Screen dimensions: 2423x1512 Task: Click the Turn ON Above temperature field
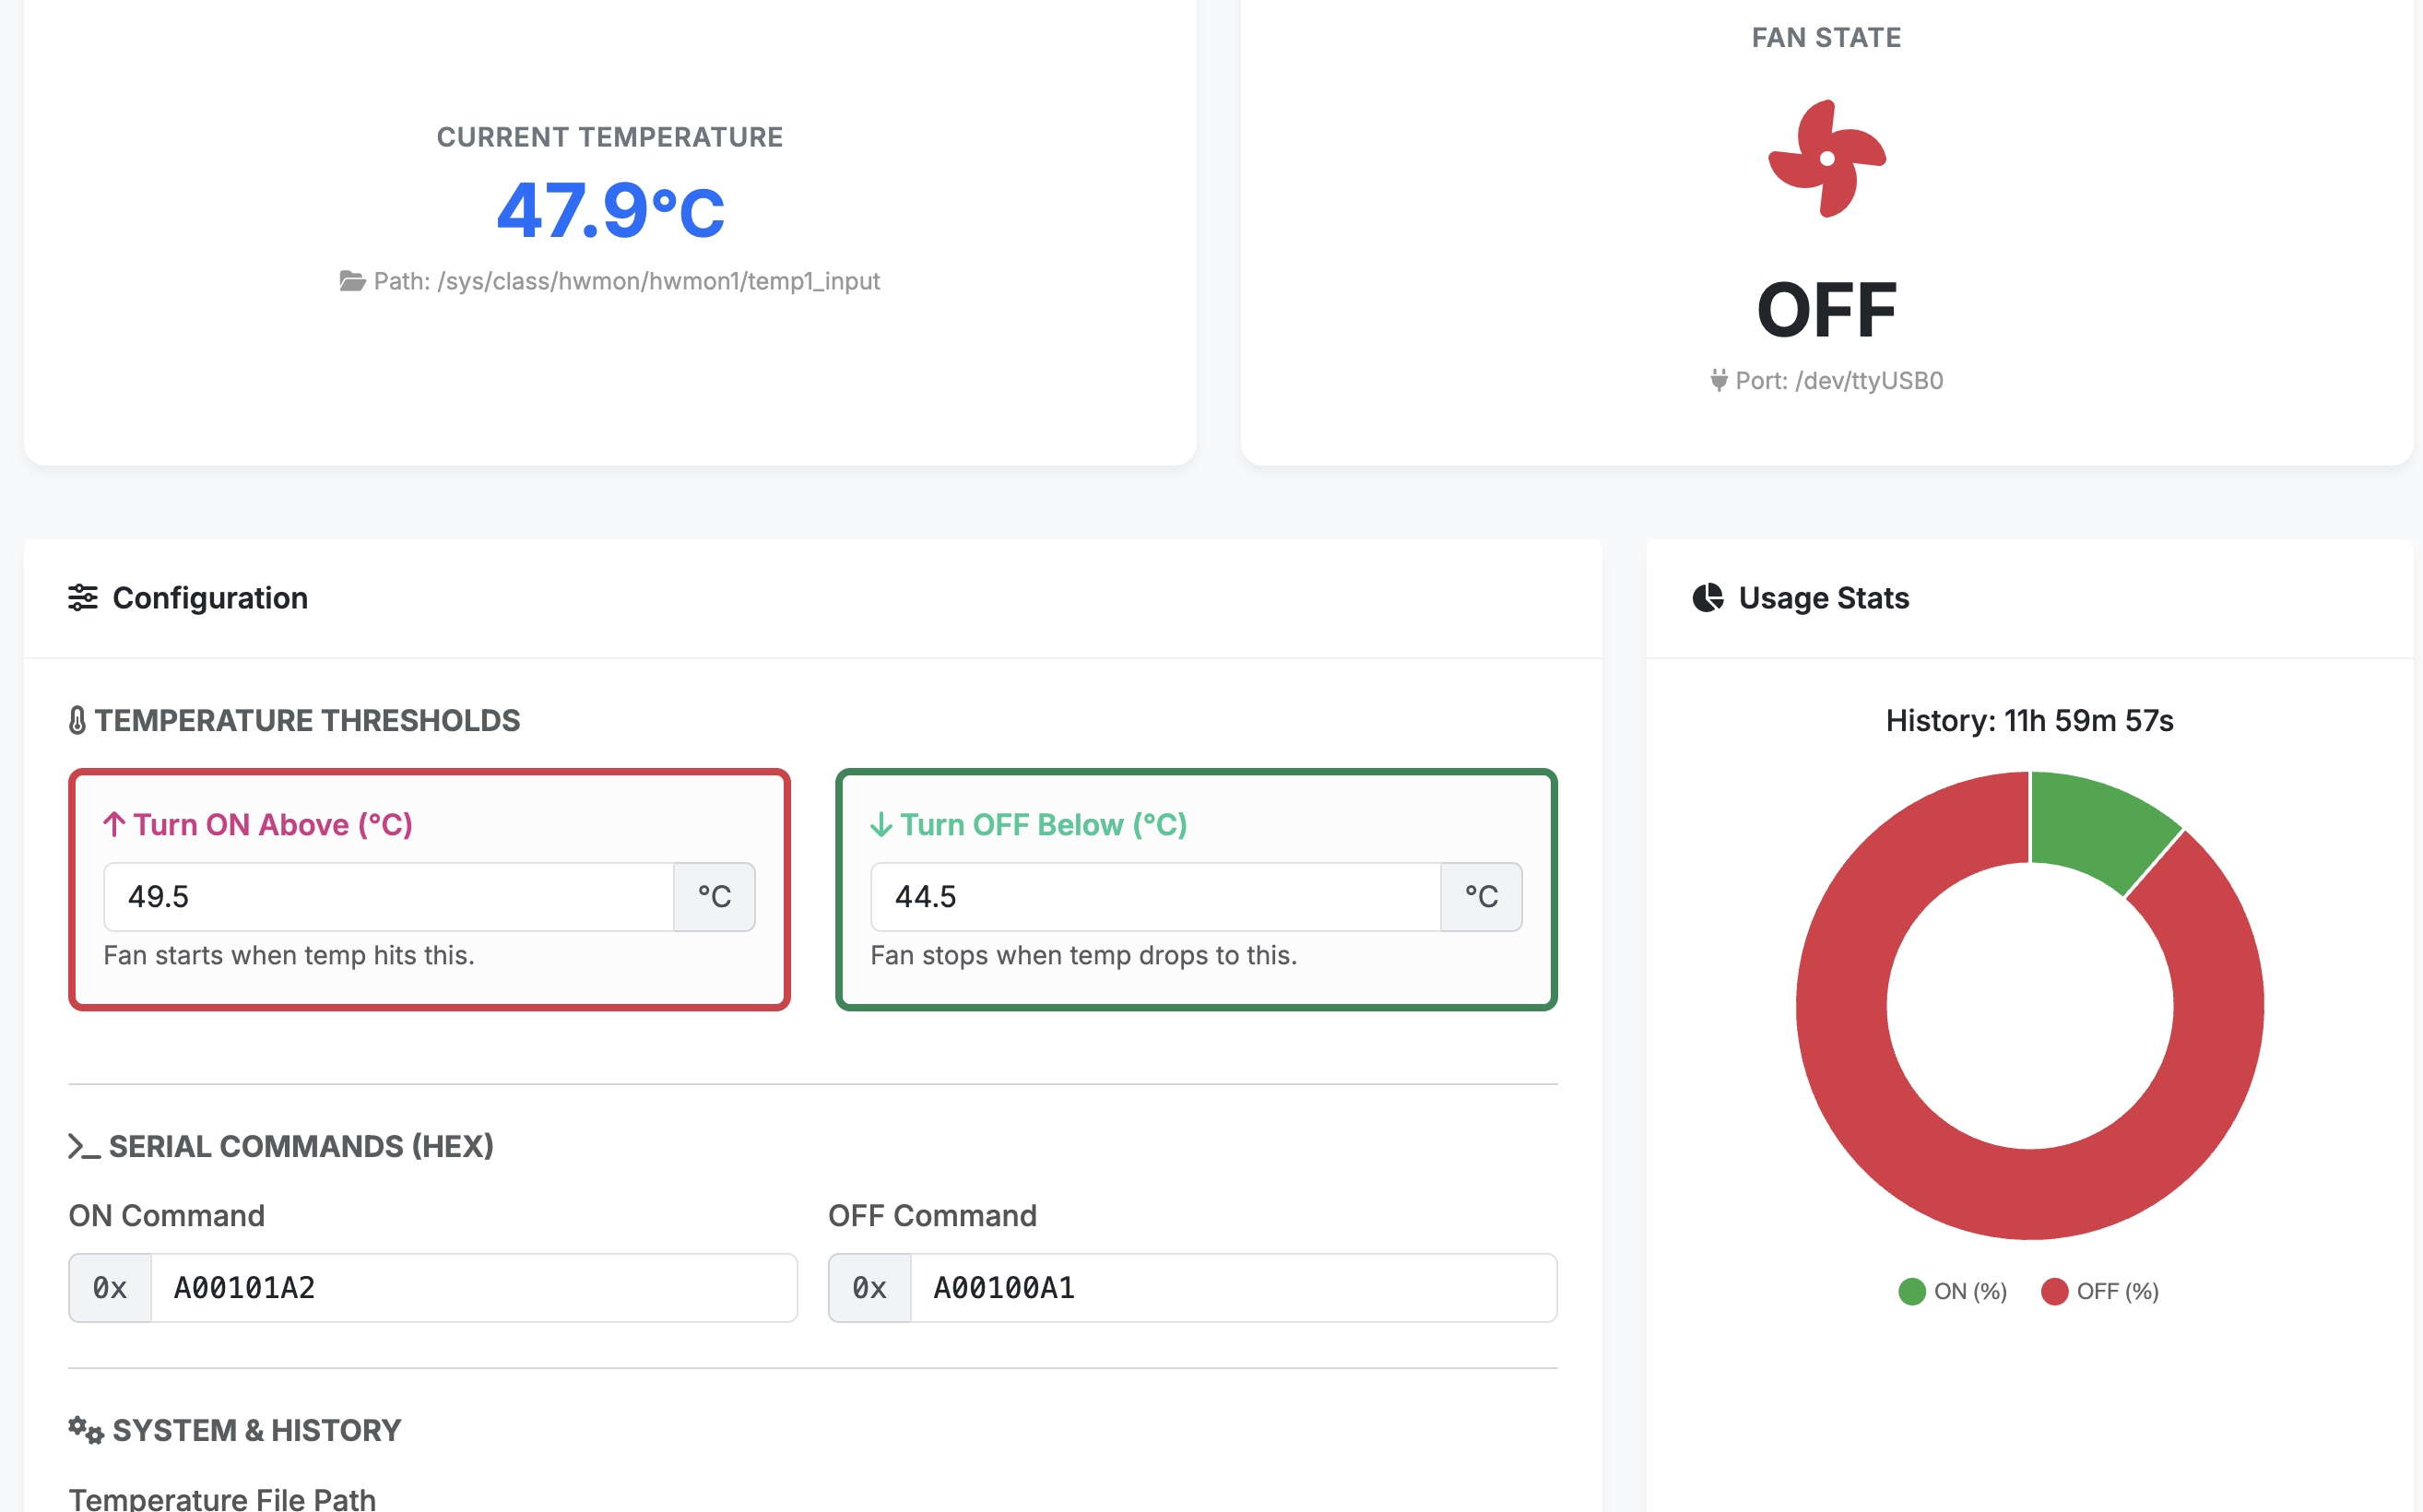pos(389,897)
